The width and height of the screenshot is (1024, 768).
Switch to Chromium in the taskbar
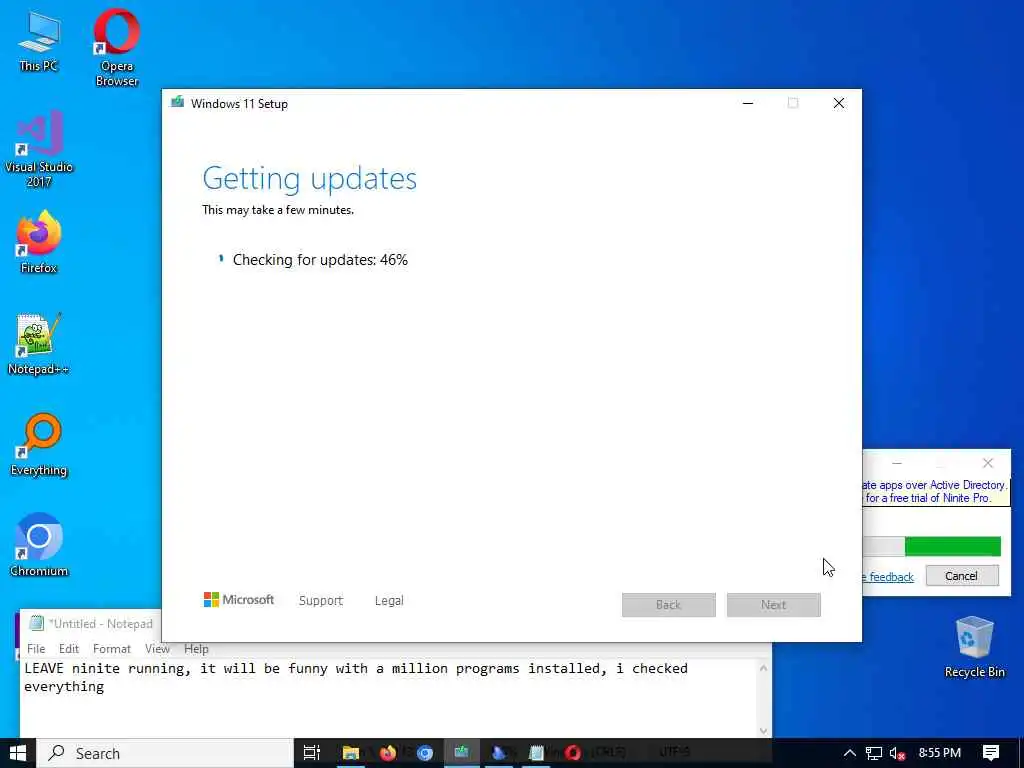(x=425, y=753)
